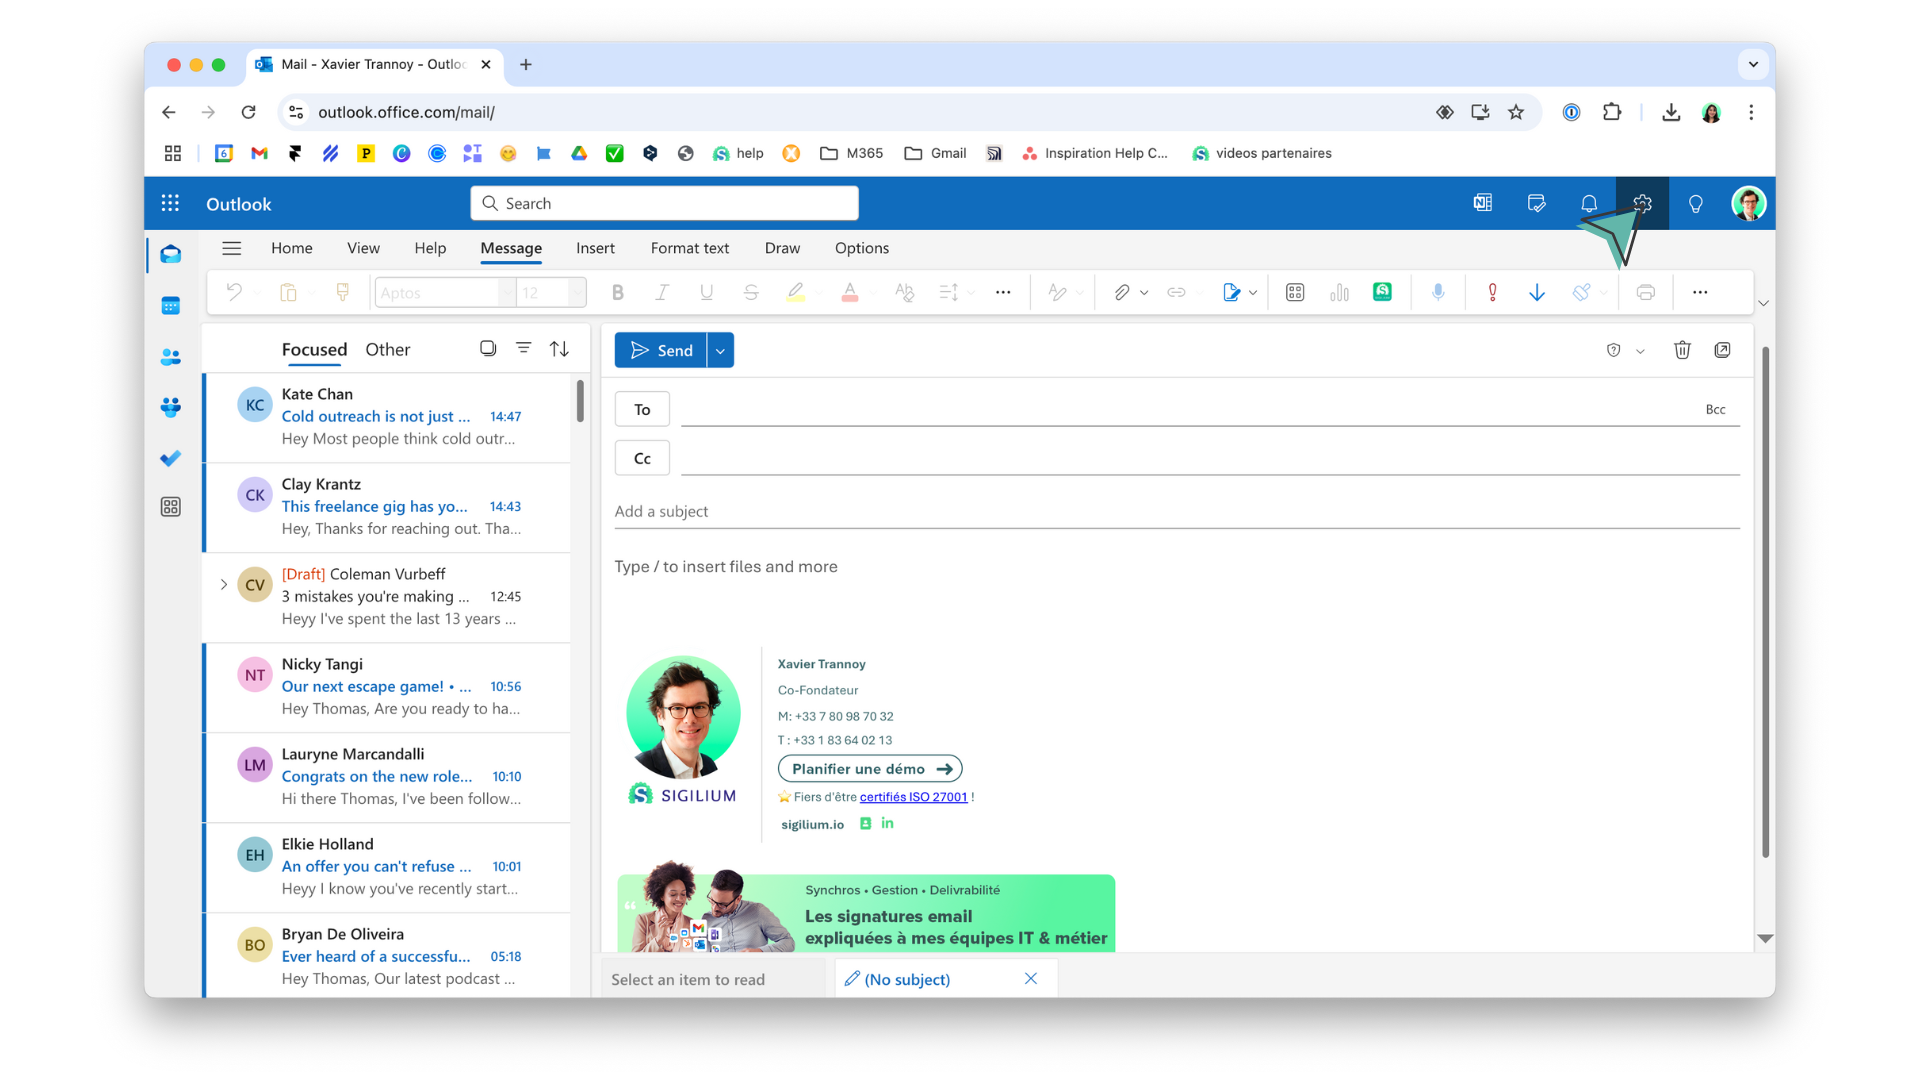Switch to the Other inbox tab
This screenshot has width=1920, height=1080.
pos(387,349)
